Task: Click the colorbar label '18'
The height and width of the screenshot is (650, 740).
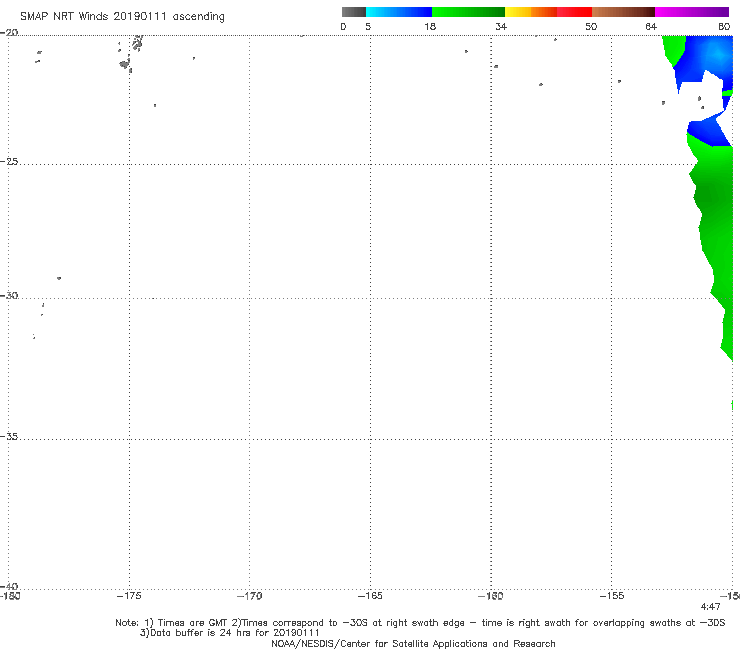Action: (x=430, y=26)
